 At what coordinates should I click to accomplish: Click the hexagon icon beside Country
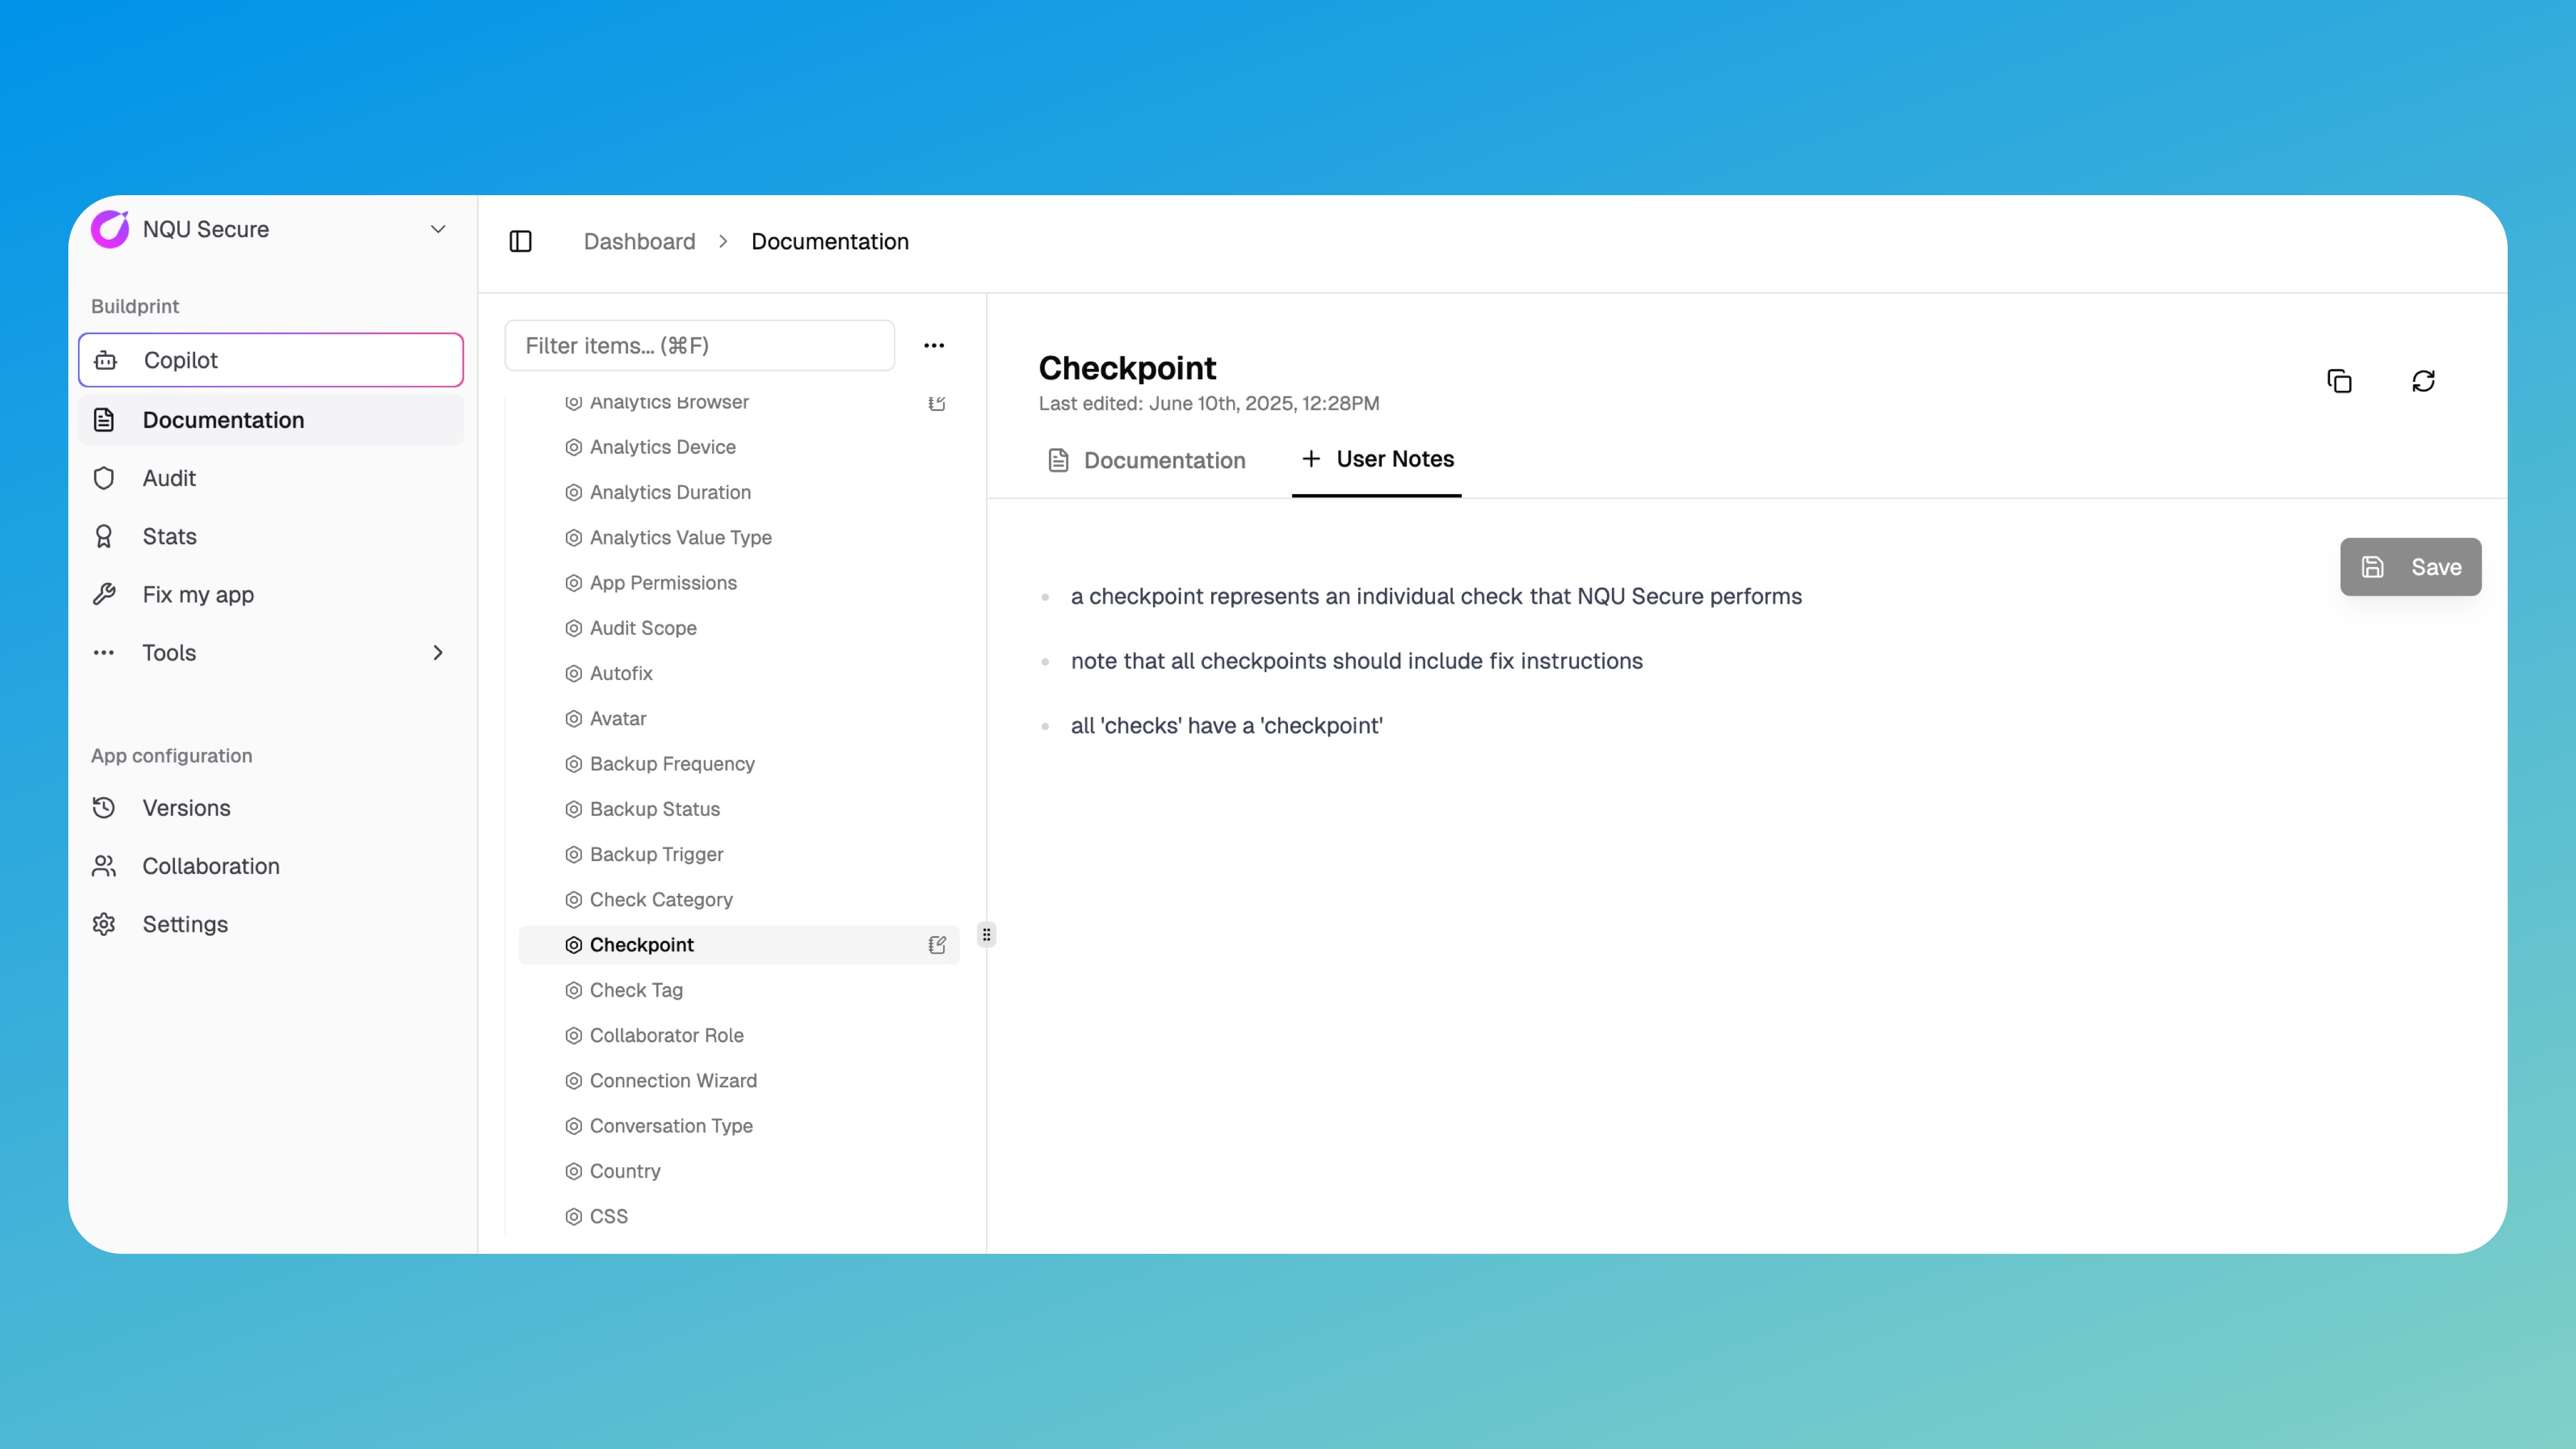tap(573, 1171)
